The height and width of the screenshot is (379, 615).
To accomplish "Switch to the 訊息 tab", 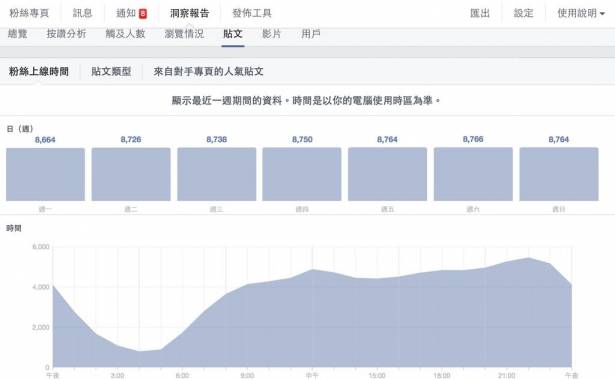I will (82, 13).
